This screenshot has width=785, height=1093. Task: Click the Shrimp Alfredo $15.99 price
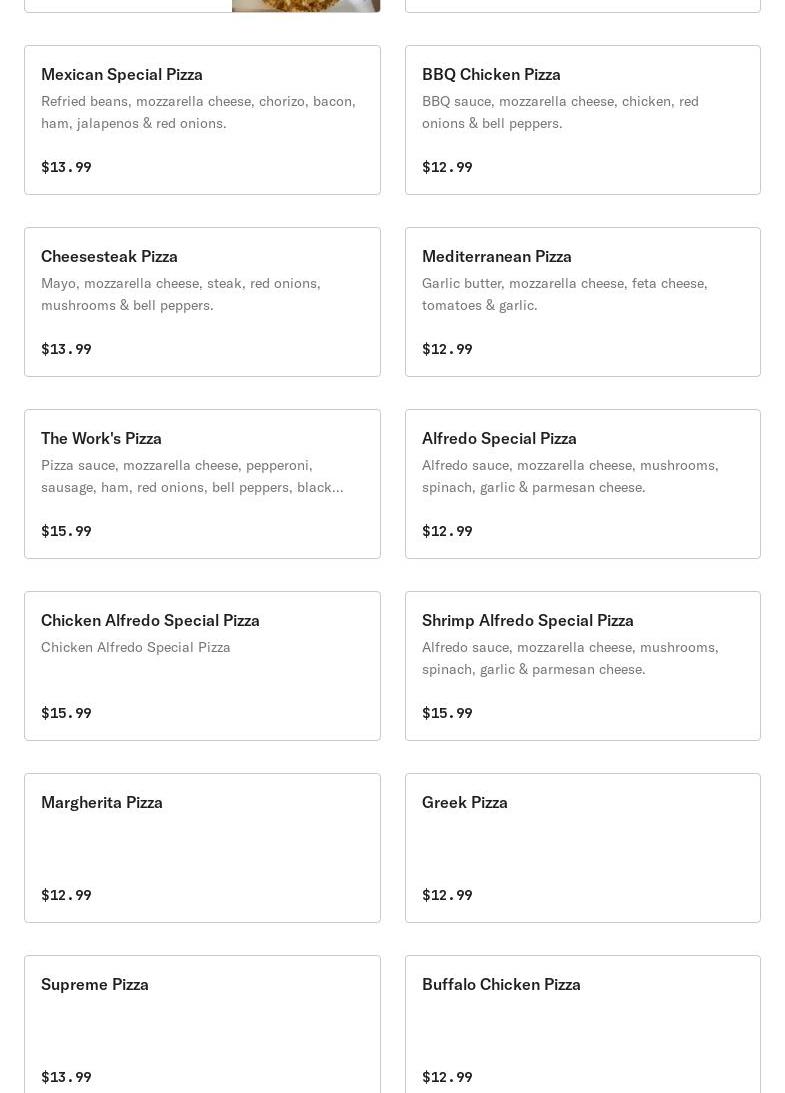tap(447, 713)
